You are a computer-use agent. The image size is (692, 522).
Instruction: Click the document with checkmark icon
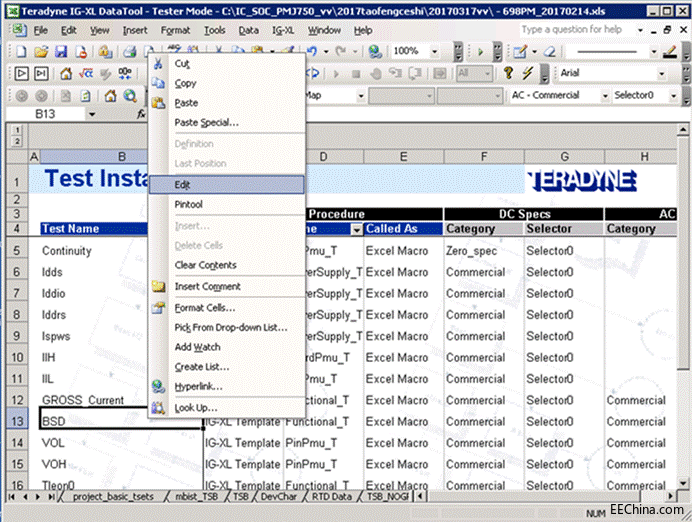85,95
